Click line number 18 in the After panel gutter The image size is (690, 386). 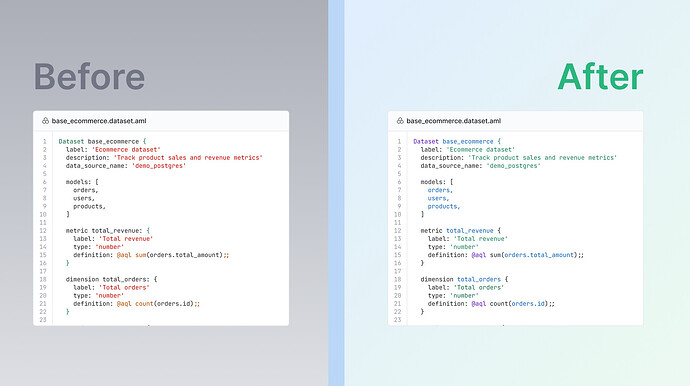[397, 279]
